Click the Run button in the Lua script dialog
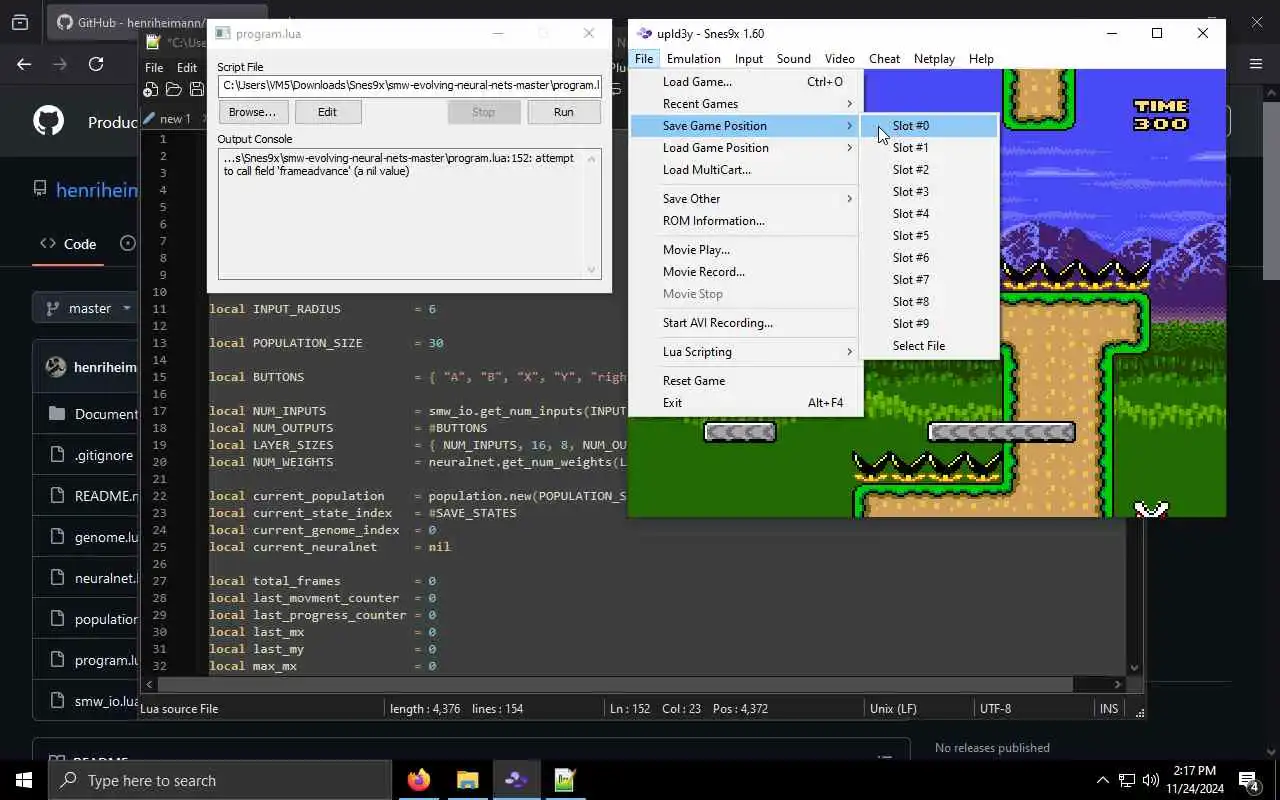Screen dimensions: 1280x800 tap(564, 112)
